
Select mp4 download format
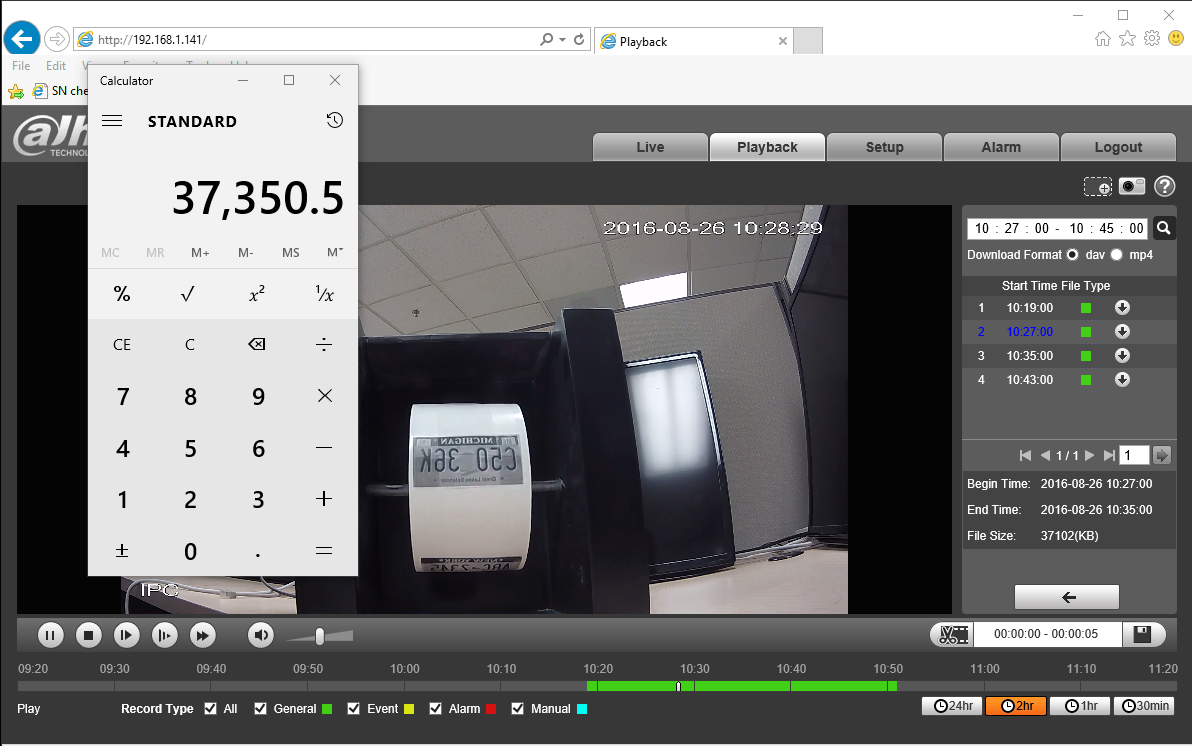pyautogui.click(x=1117, y=255)
